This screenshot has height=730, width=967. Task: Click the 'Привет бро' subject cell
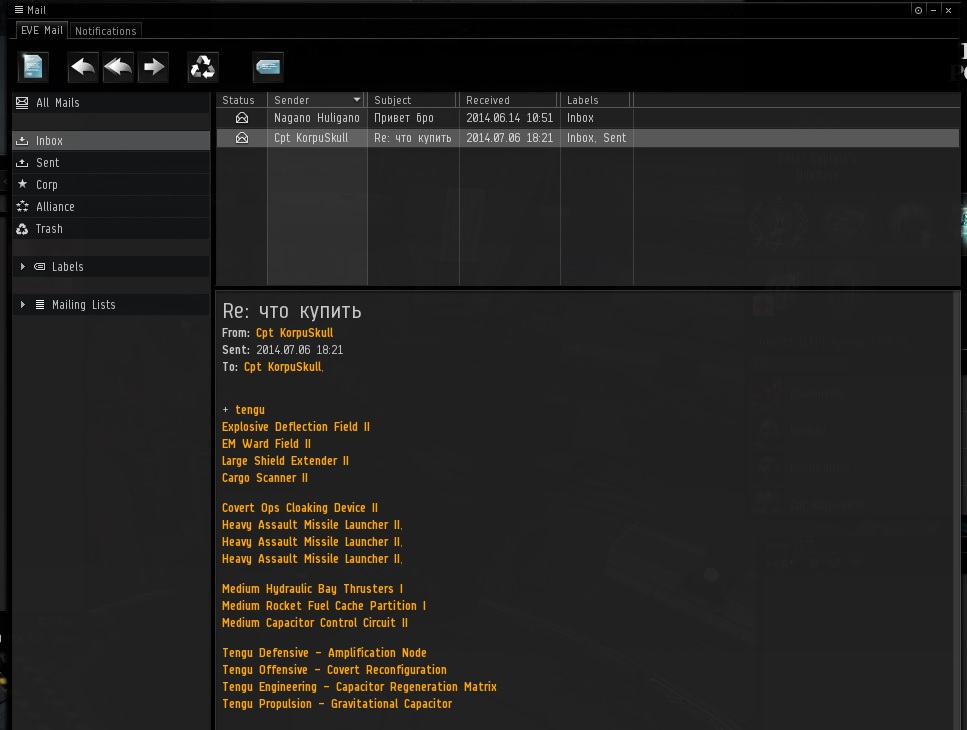coord(404,118)
